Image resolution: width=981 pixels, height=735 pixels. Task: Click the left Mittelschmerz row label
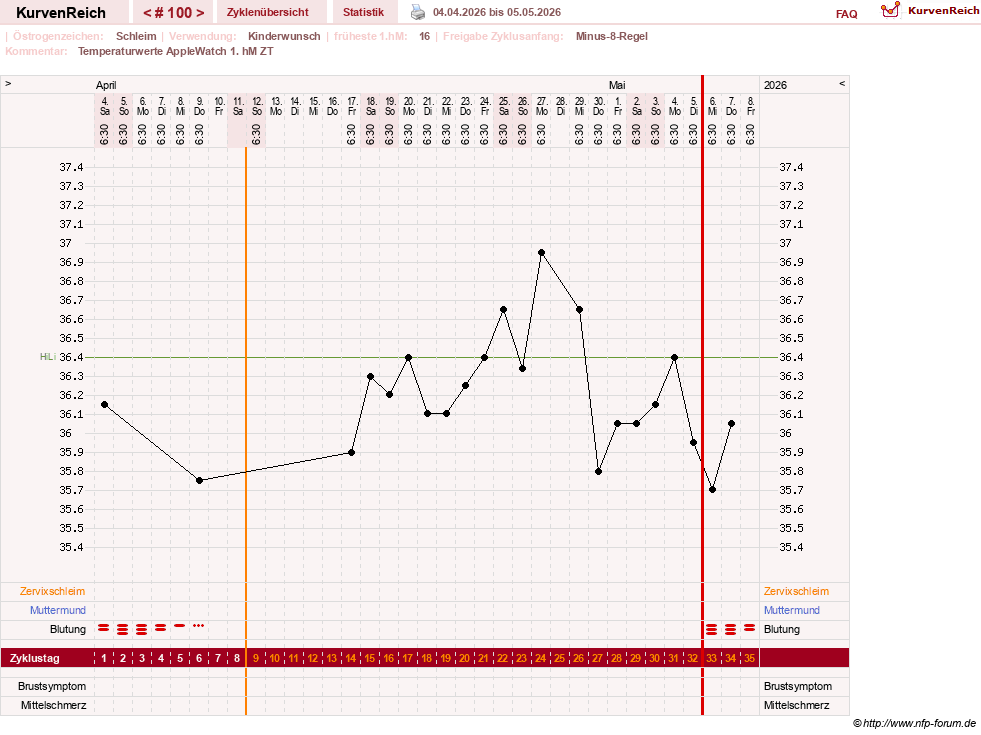(53, 705)
